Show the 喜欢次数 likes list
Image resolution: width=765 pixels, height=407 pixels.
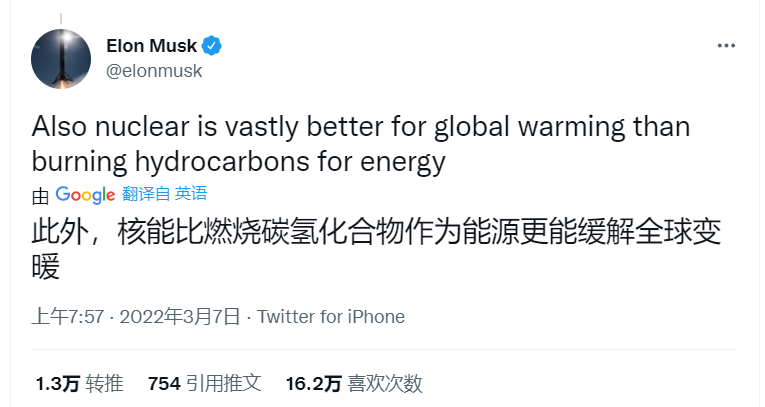click(x=385, y=383)
